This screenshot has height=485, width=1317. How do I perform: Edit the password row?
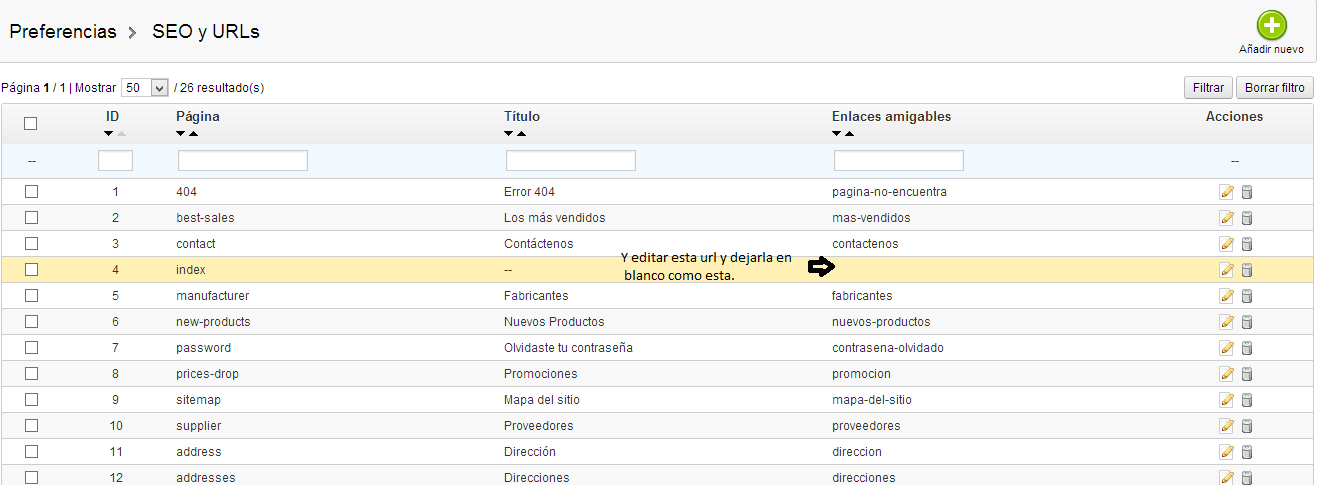tap(1227, 348)
